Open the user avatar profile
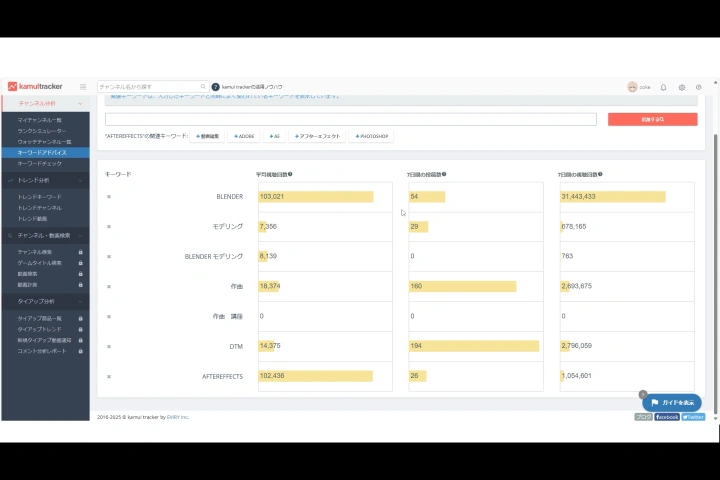Image resolution: width=720 pixels, height=480 pixels. [632, 87]
